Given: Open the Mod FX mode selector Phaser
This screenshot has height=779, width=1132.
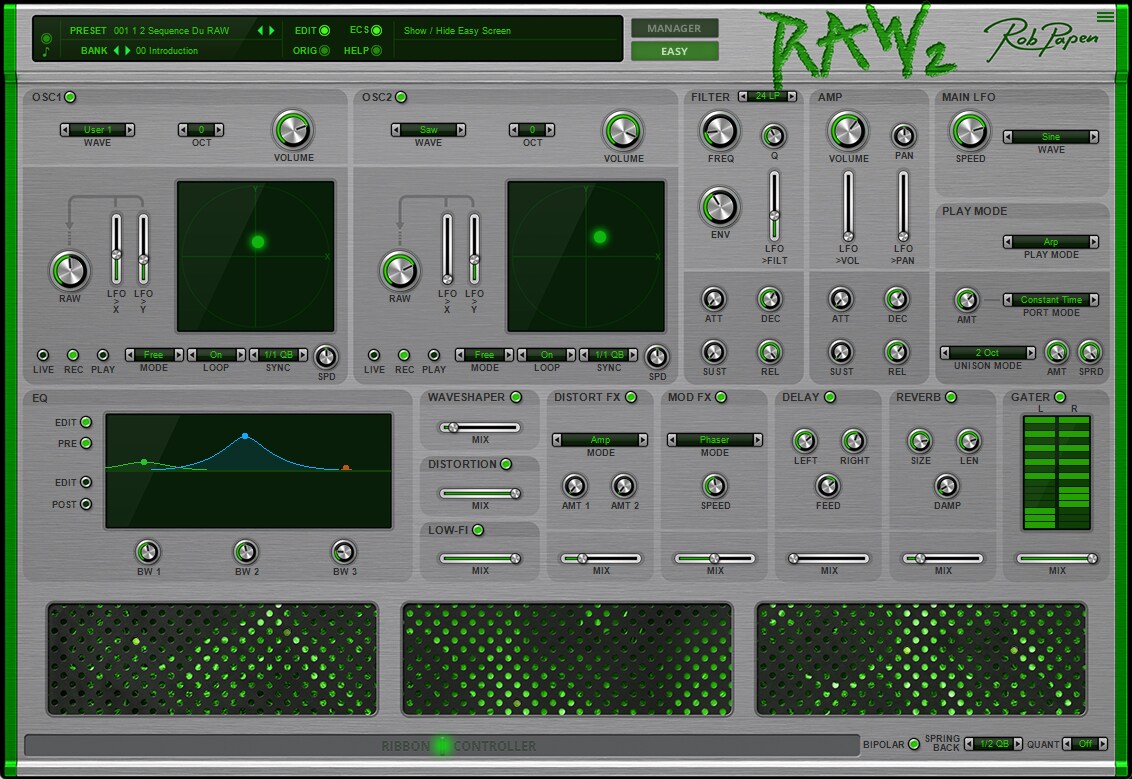Looking at the screenshot, I should [714, 440].
